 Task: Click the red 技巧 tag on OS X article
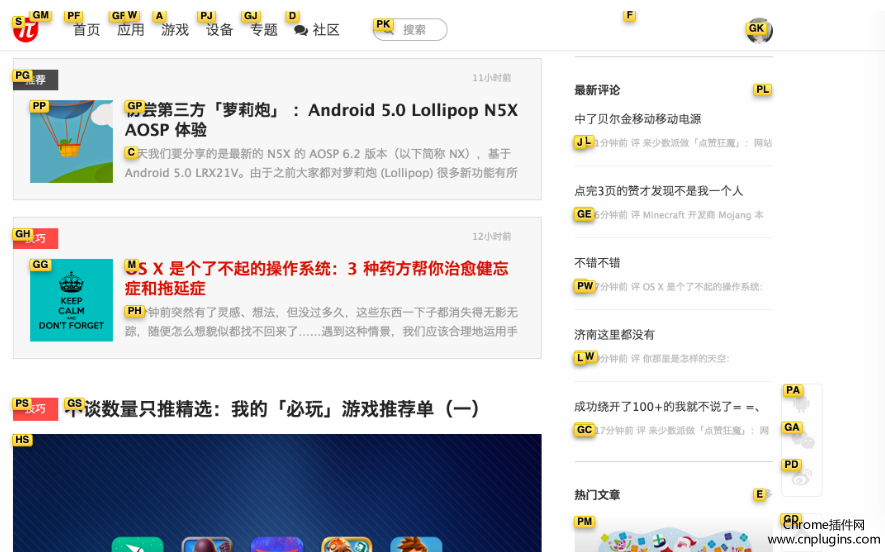(36, 239)
